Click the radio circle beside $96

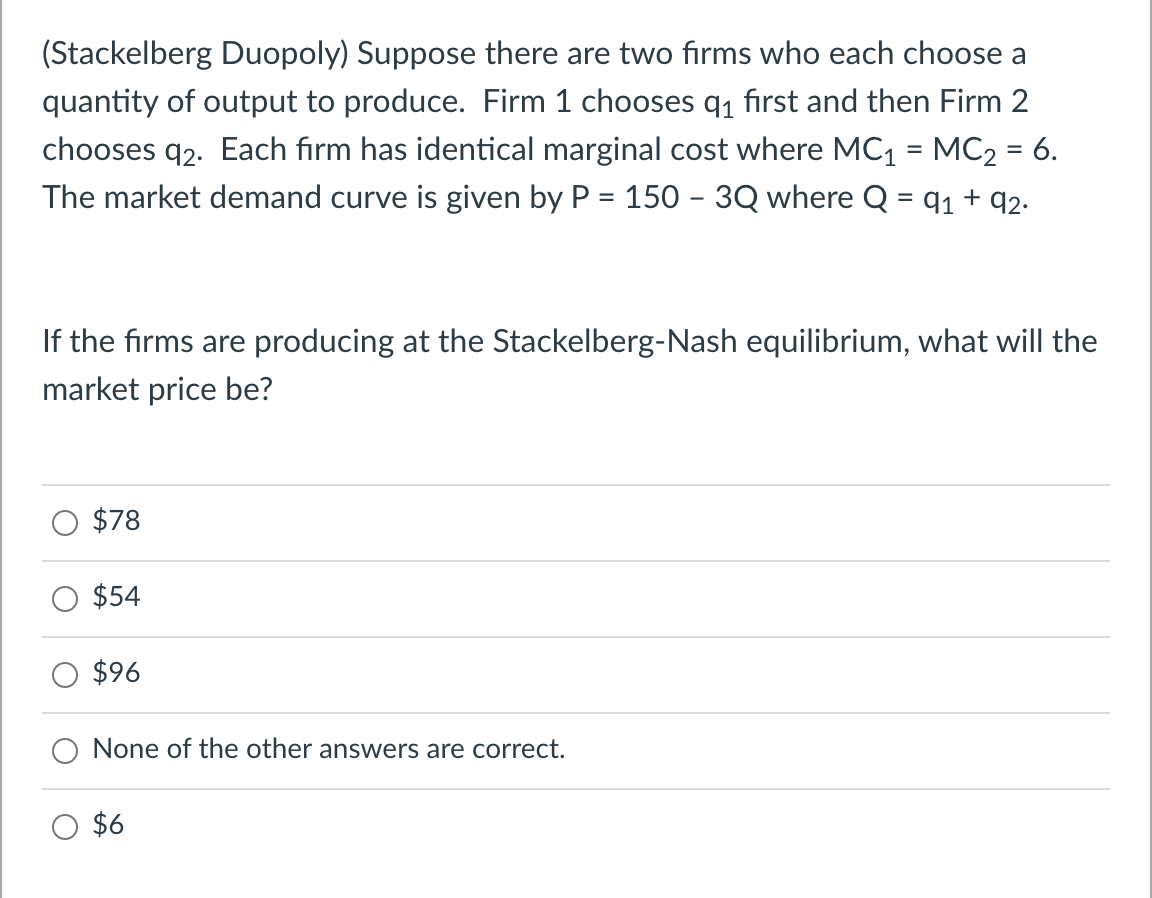[64, 674]
